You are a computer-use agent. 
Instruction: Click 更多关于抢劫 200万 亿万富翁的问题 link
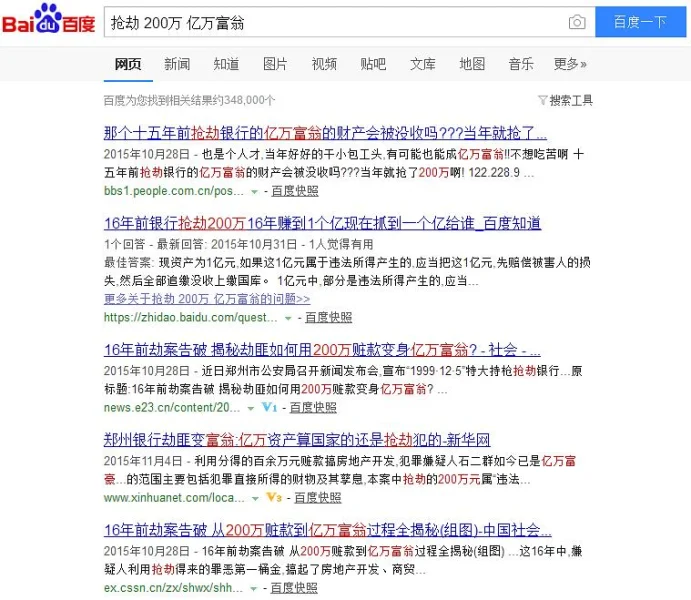206,298
